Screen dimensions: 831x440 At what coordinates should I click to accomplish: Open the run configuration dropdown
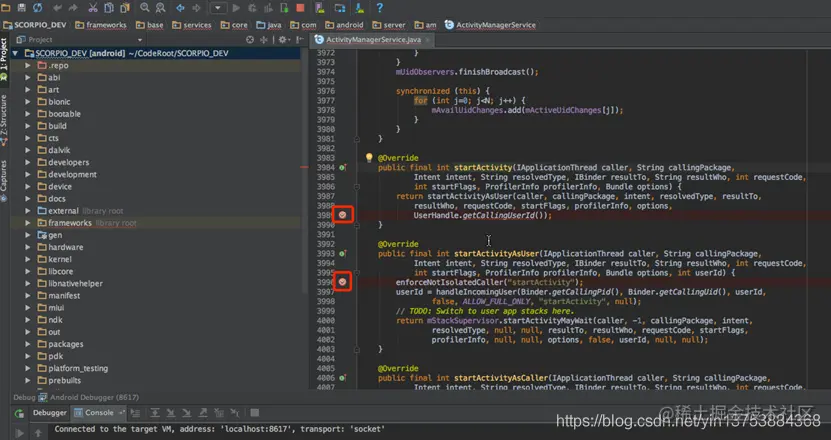(x=218, y=8)
